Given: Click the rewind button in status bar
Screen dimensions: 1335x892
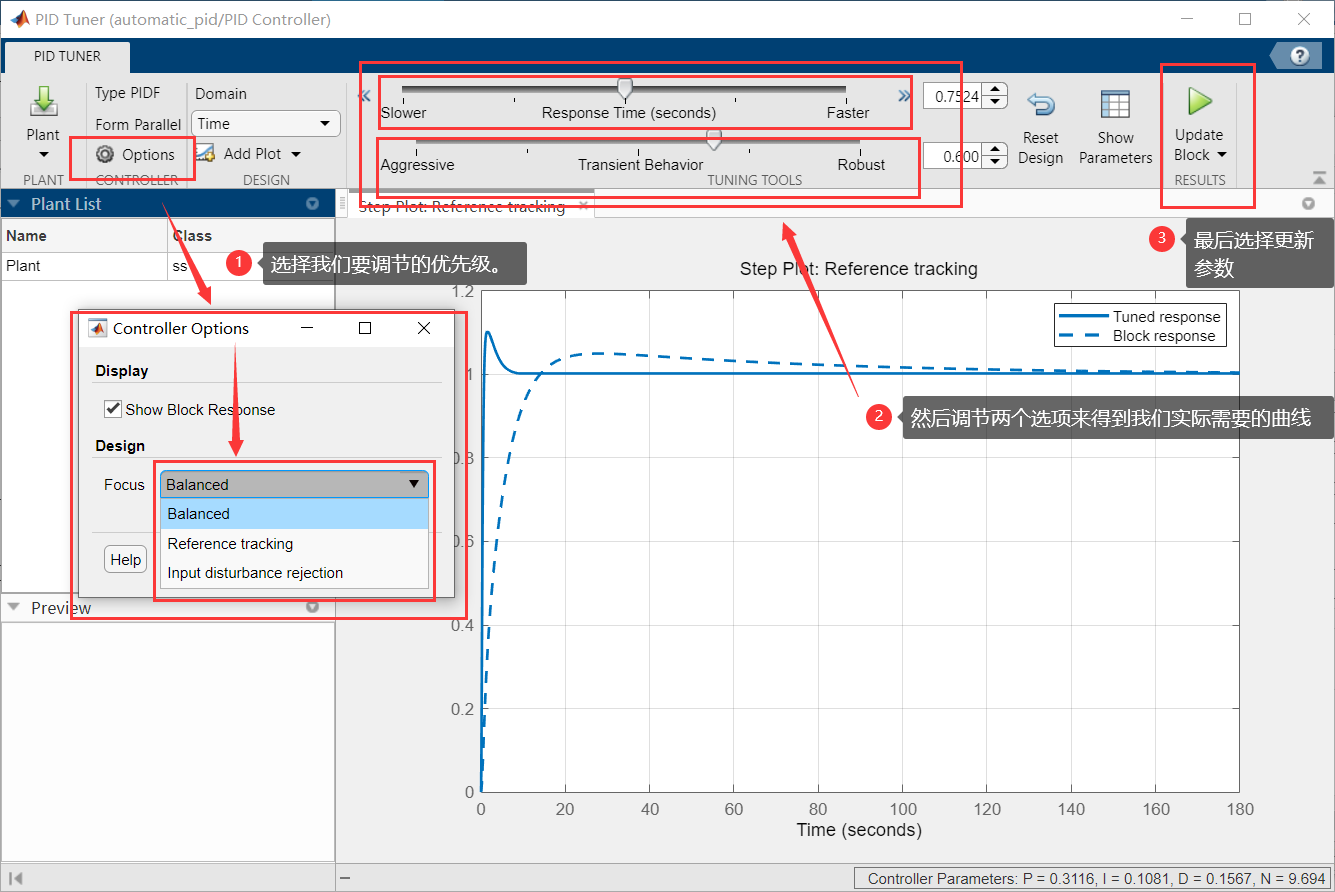Looking at the screenshot, I should (x=16, y=878).
